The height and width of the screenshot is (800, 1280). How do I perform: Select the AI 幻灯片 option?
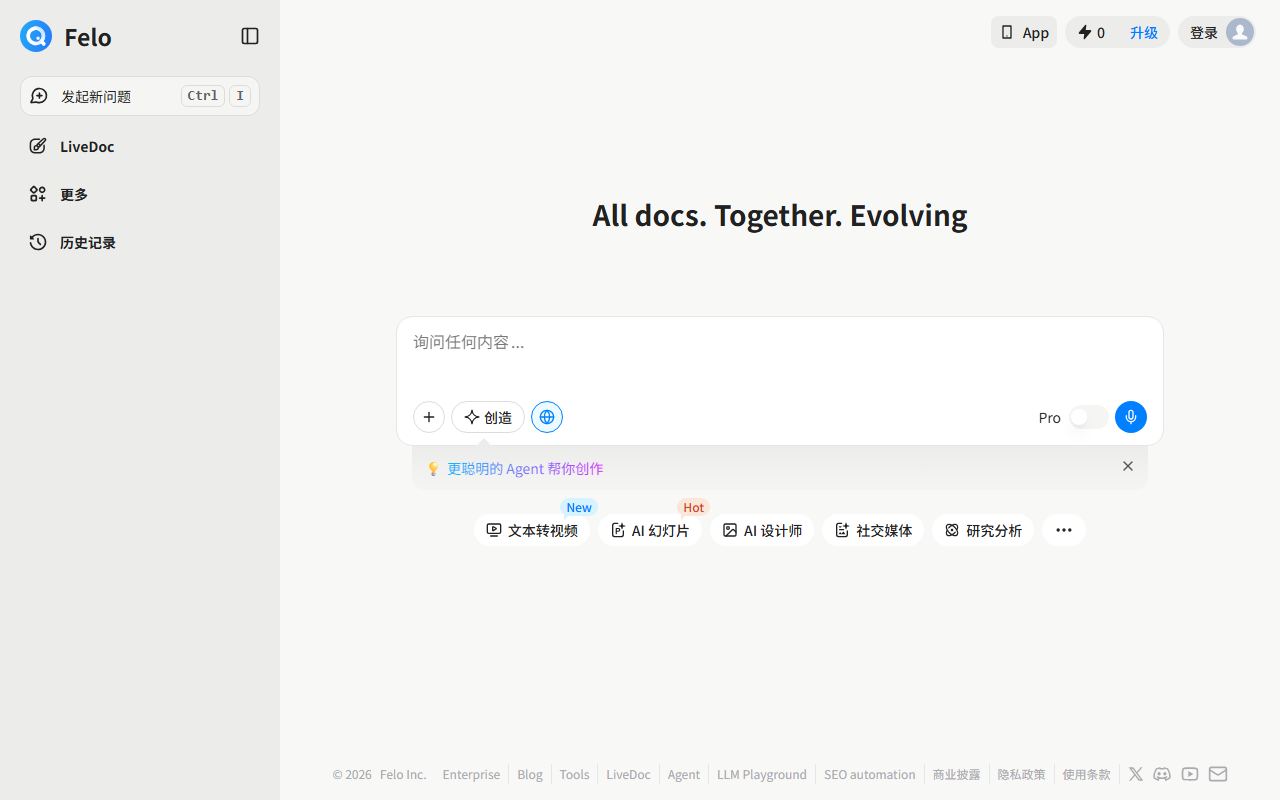[650, 530]
